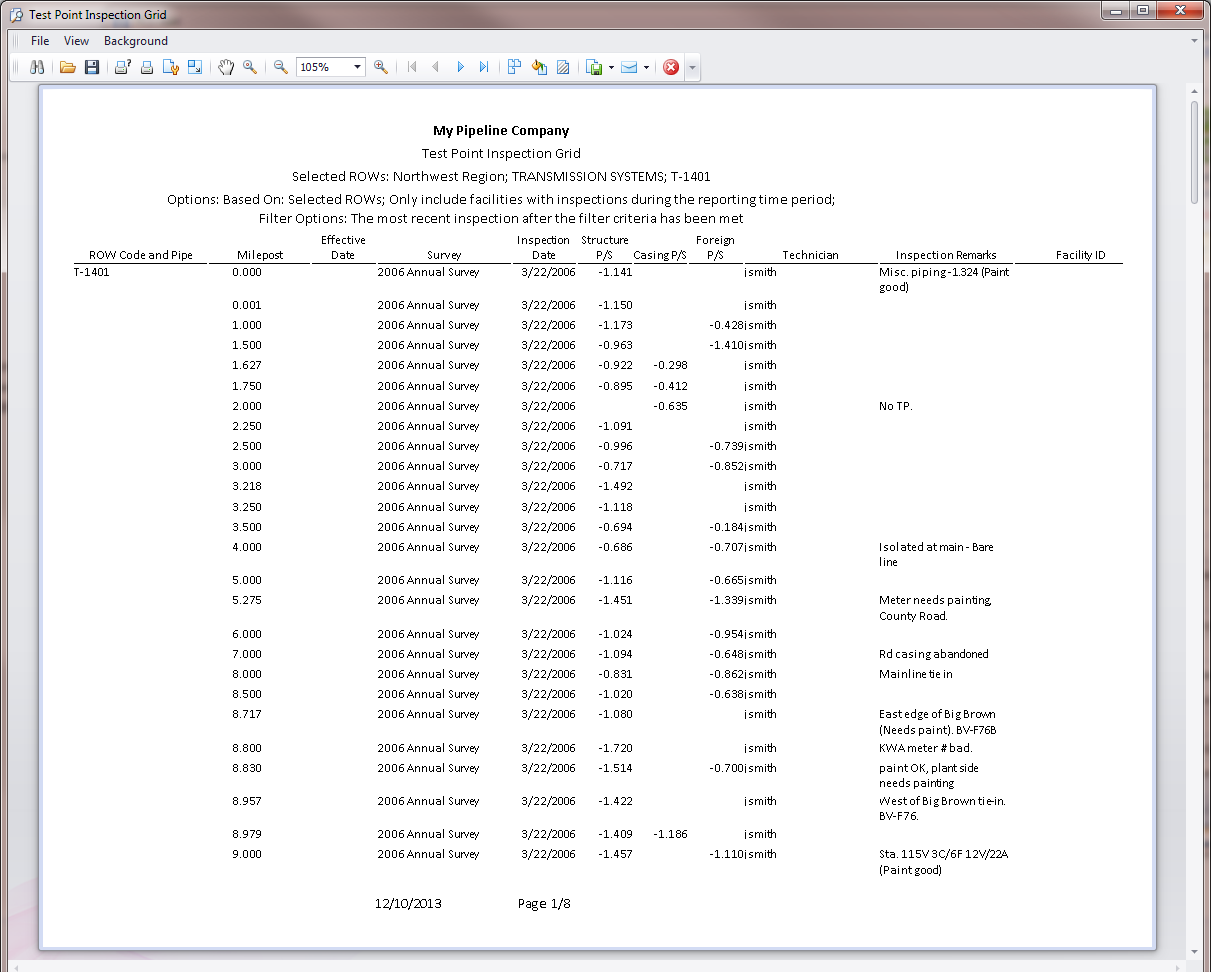Click casing P/S value '-0.298'
The width and height of the screenshot is (1211, 972).
670,365
